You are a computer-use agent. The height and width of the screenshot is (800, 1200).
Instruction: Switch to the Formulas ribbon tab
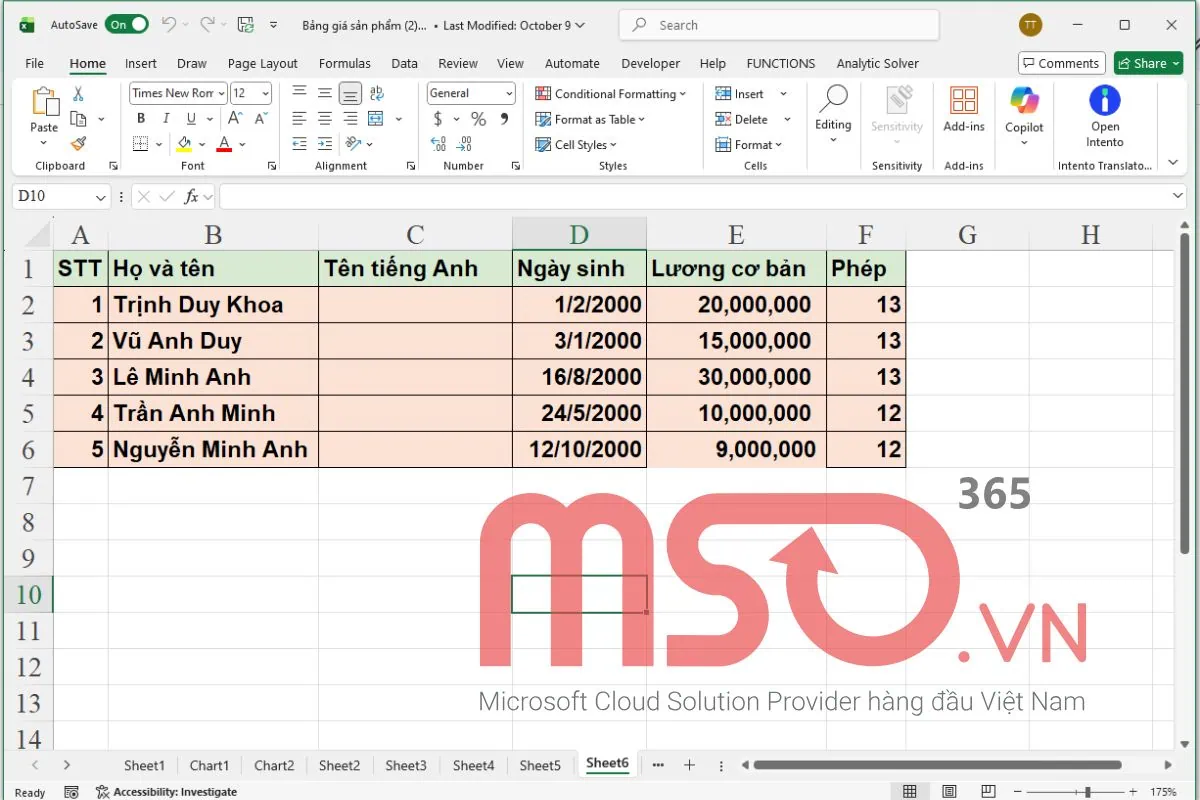pyautogui.click(x=344, y=63)
